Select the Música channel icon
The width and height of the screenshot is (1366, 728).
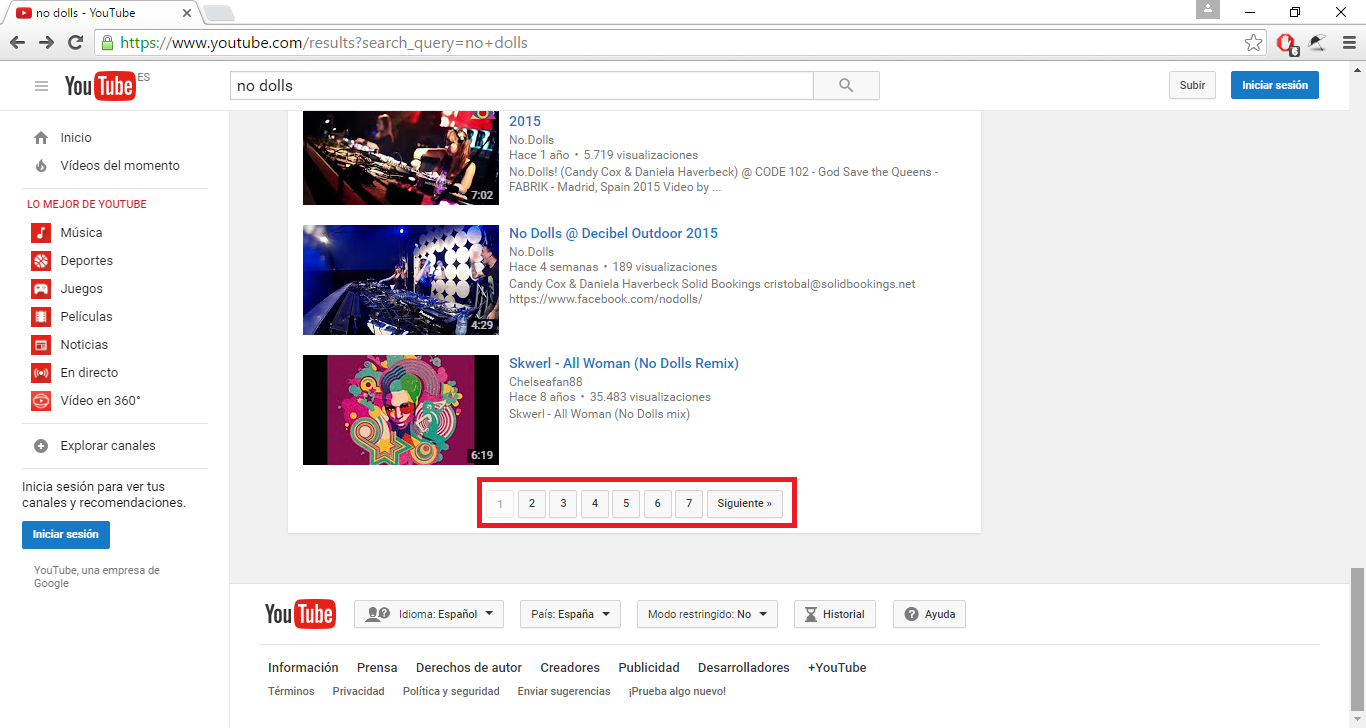click(x=41, y=233)
